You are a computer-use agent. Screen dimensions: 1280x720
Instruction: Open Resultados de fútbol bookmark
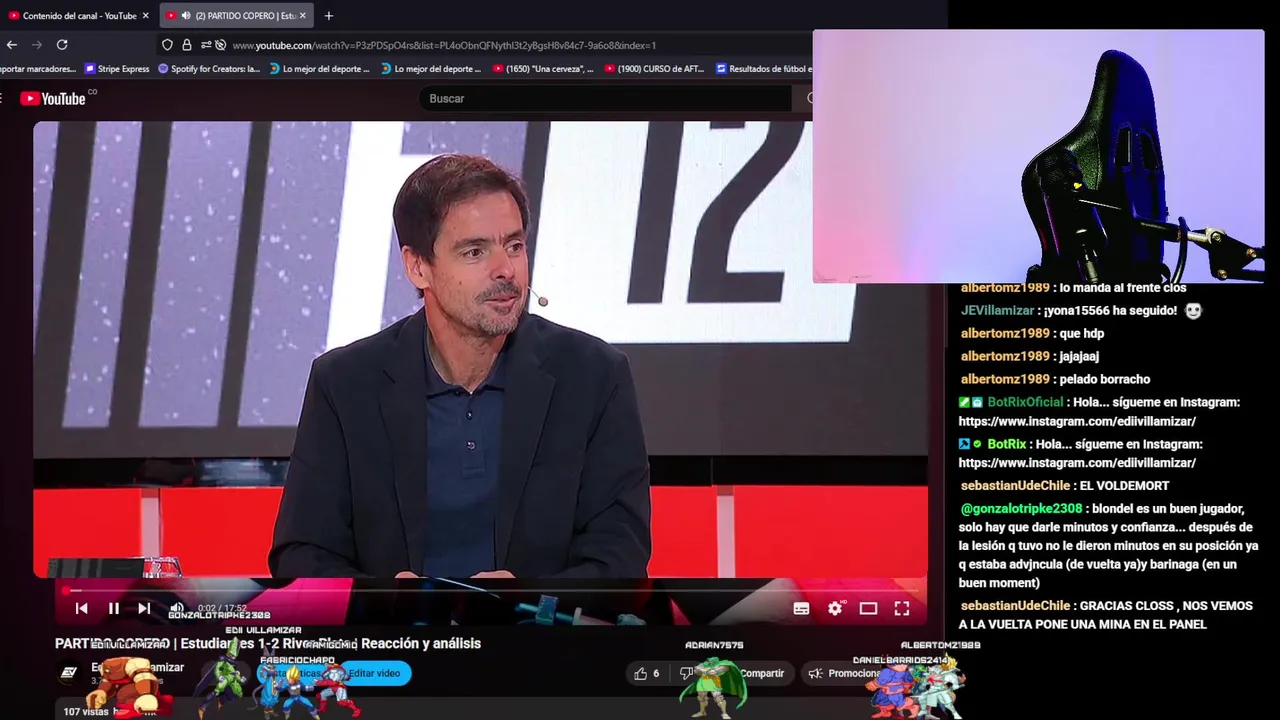764,69
